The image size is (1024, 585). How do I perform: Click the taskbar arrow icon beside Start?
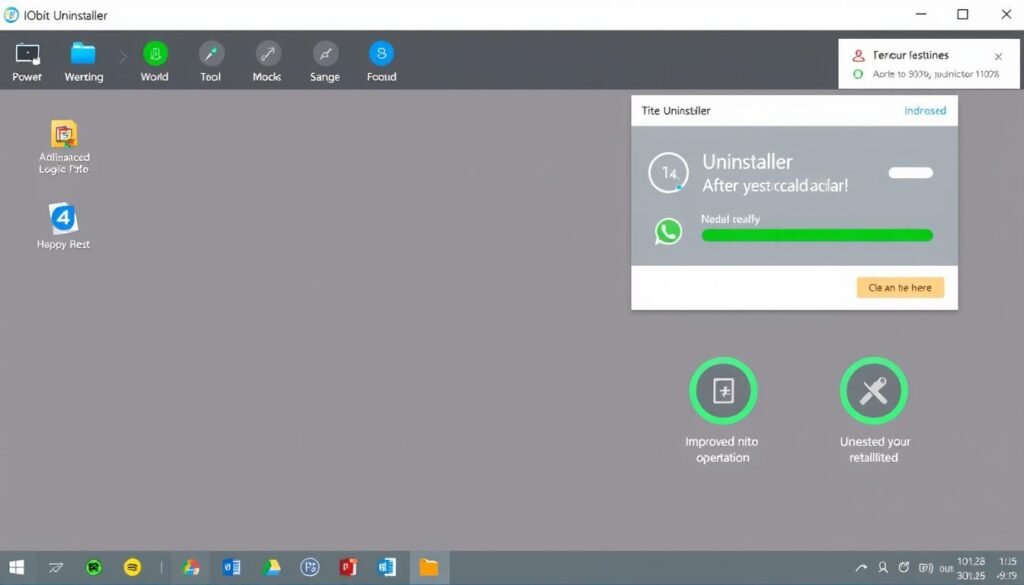(x=56, y=568)
